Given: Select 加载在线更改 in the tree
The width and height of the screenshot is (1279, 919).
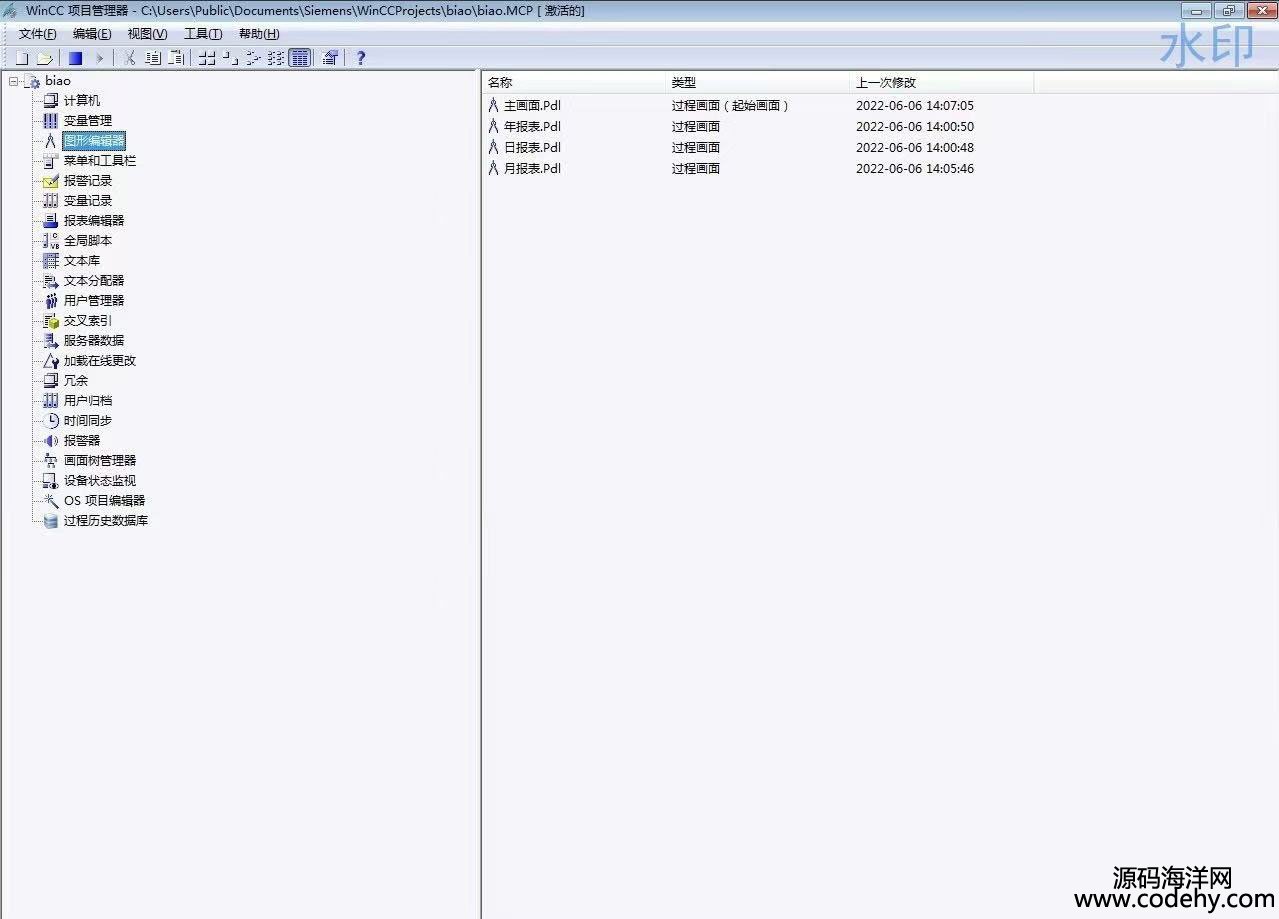Looking at the screenshot, I should [100, 361].
